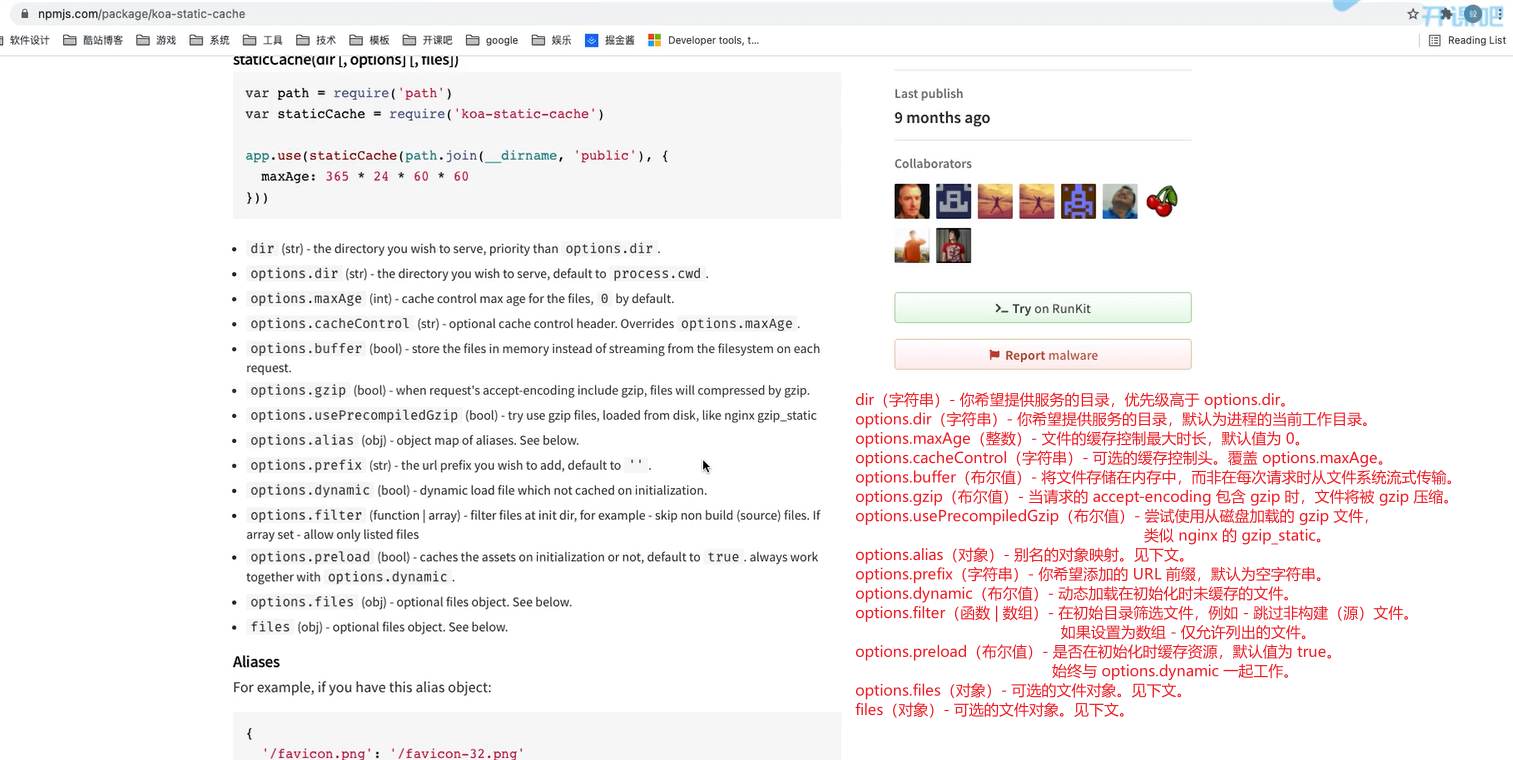Open the 开课吧 bookmarks folder
Viewport: 1513px width, 760px height.
point(425,40)
